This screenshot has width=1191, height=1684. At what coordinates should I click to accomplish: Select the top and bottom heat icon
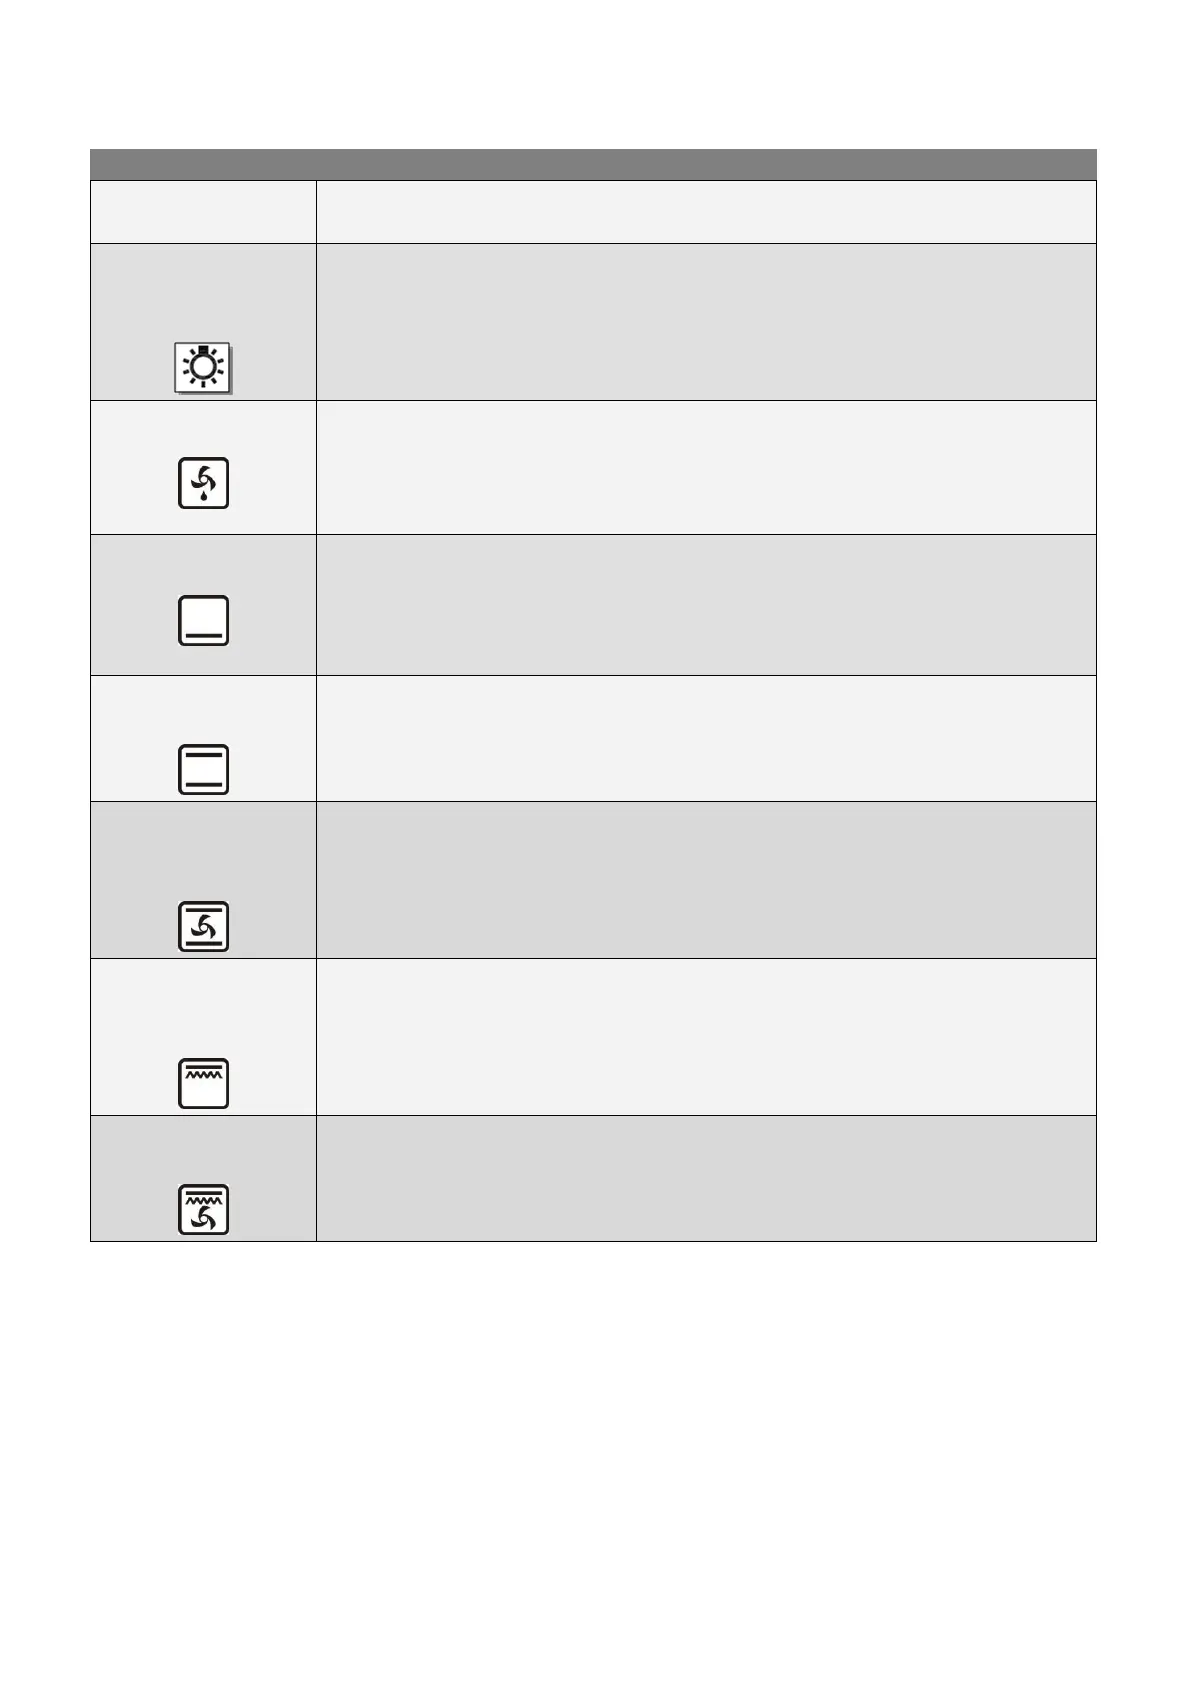203,769
